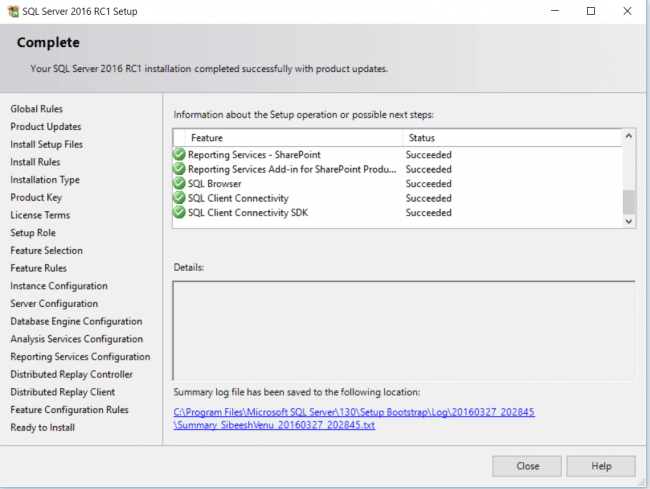Select Feature Rules step
The width and height of the screenshot is (650, 489).
click(x=39, y=268)
